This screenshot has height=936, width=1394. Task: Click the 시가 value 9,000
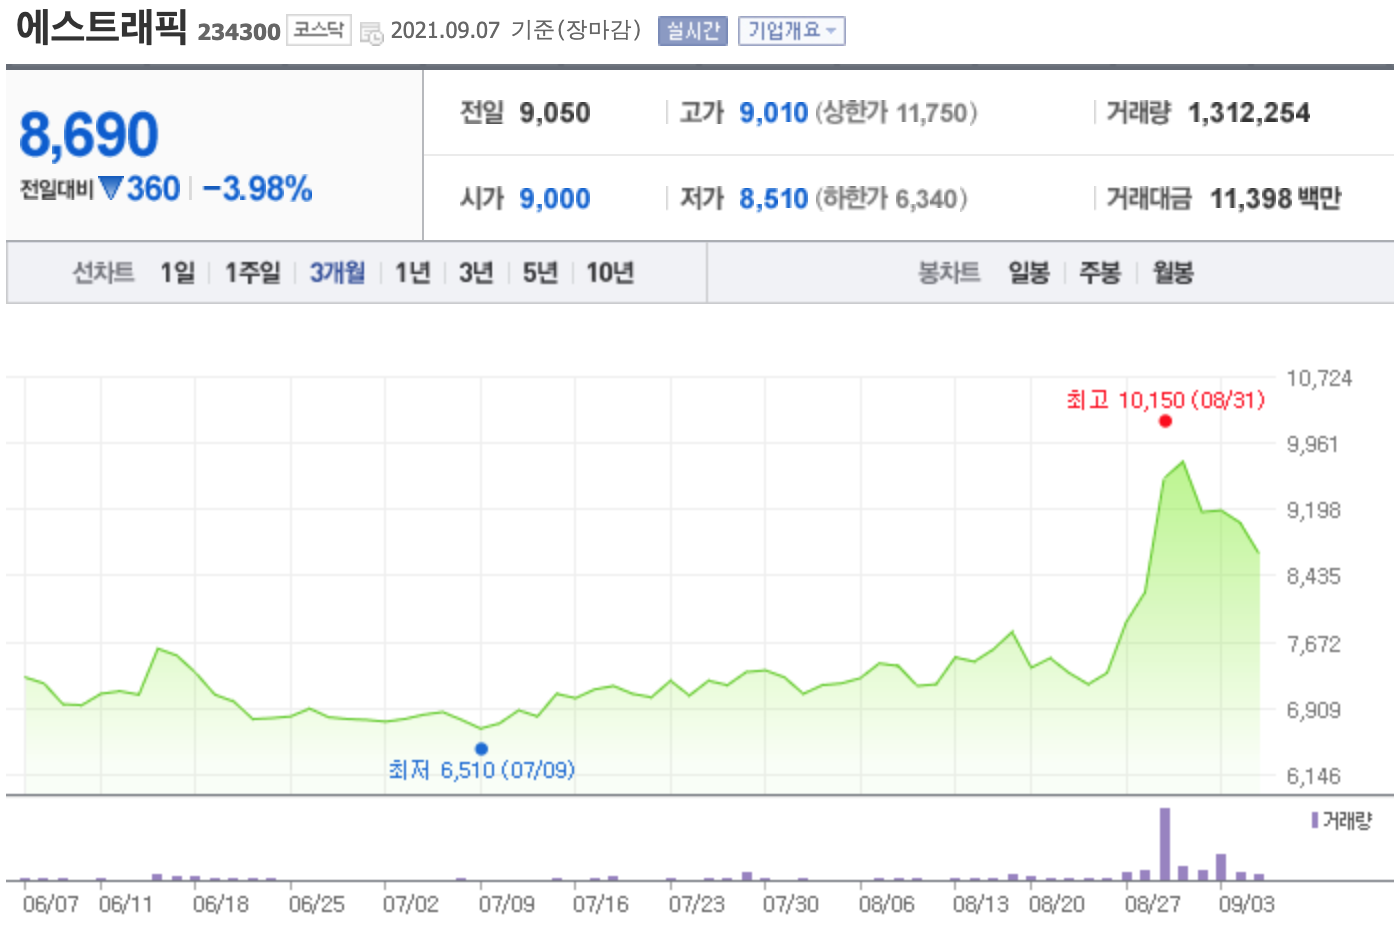555,198
